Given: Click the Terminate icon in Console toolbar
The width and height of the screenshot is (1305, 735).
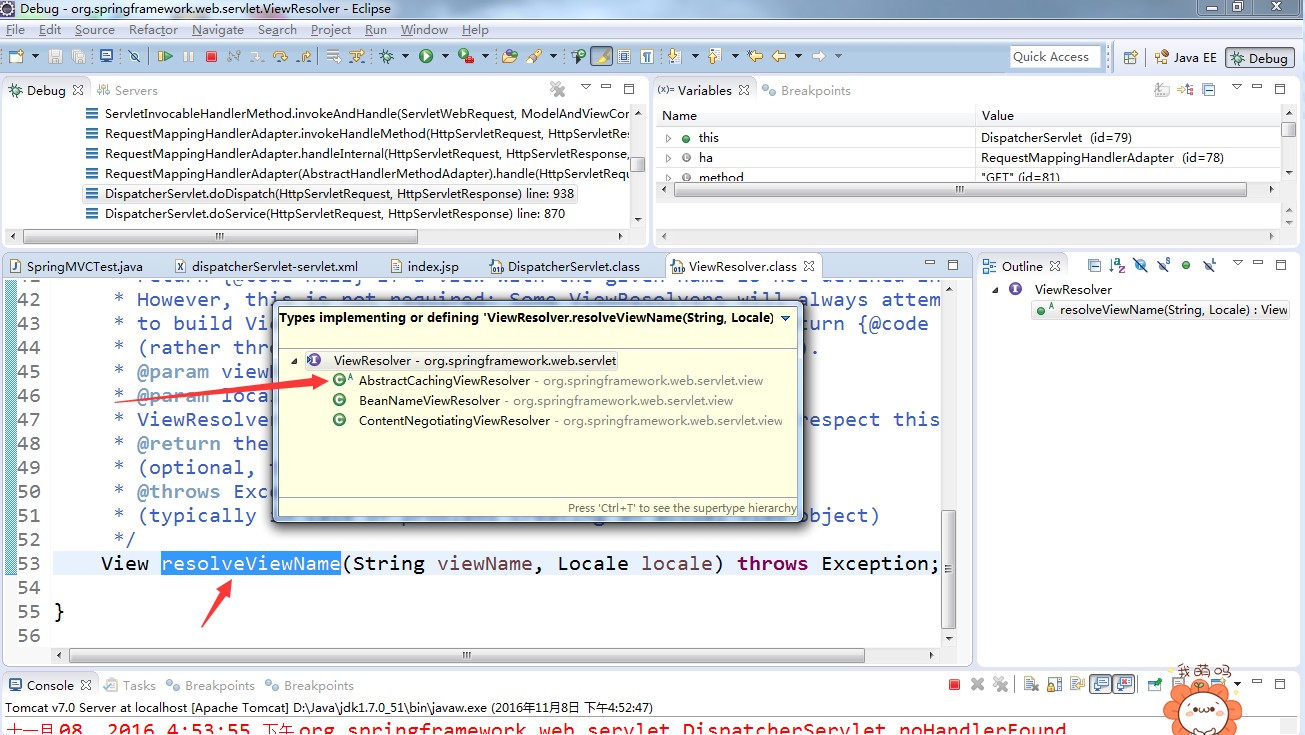Looking at the screenshot, I should tap(954, 685).
